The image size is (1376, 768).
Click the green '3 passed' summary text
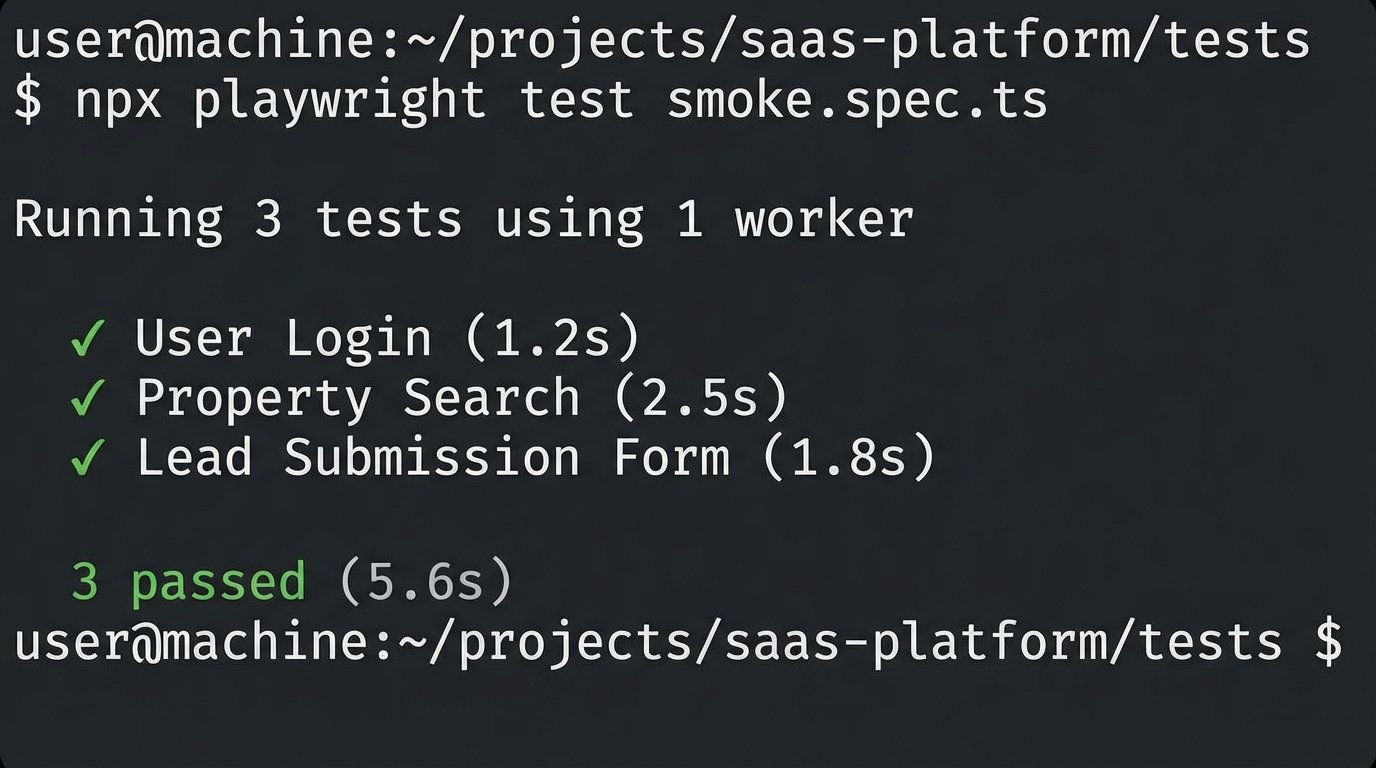188,582
